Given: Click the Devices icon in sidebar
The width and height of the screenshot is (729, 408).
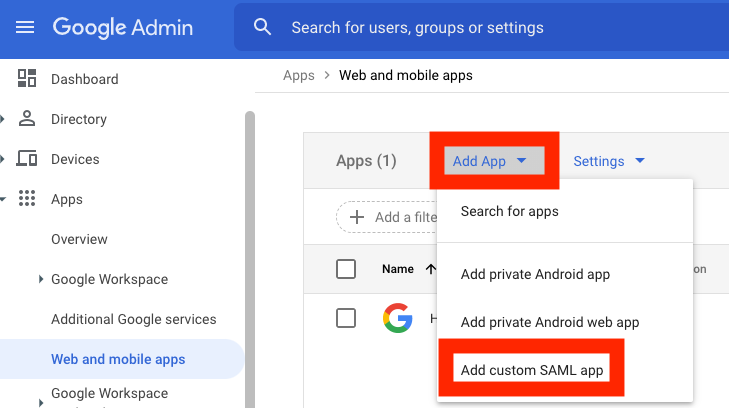Looking at the screenshot, I should 27,158.
